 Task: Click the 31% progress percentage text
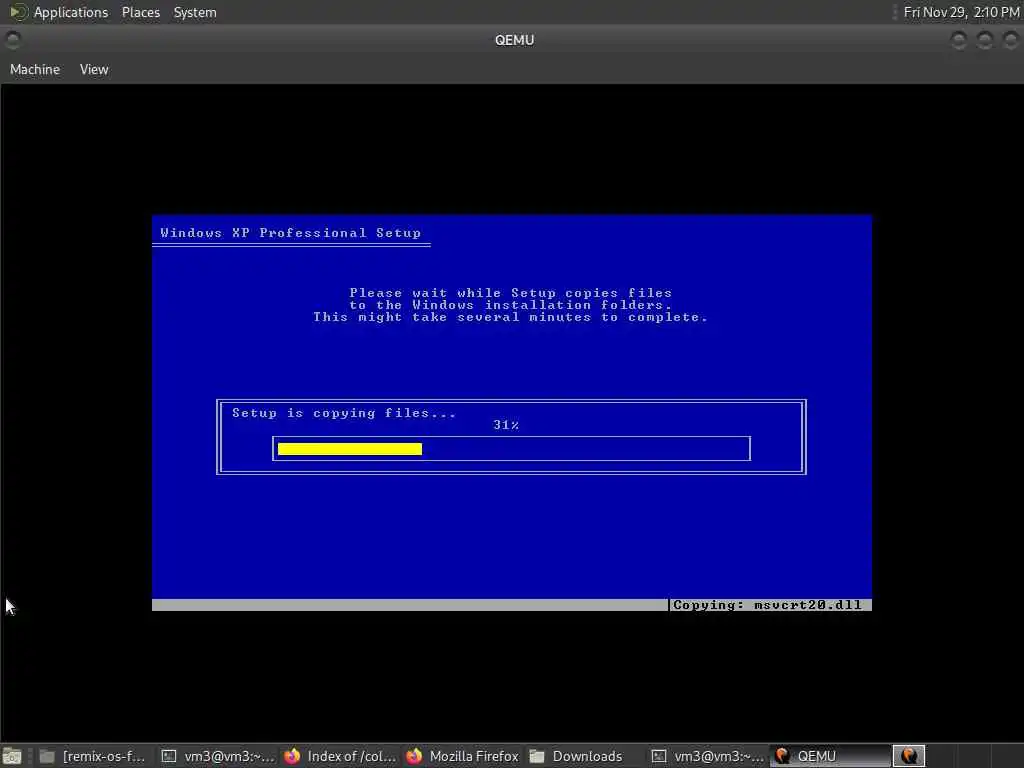[x=506, y=425]
